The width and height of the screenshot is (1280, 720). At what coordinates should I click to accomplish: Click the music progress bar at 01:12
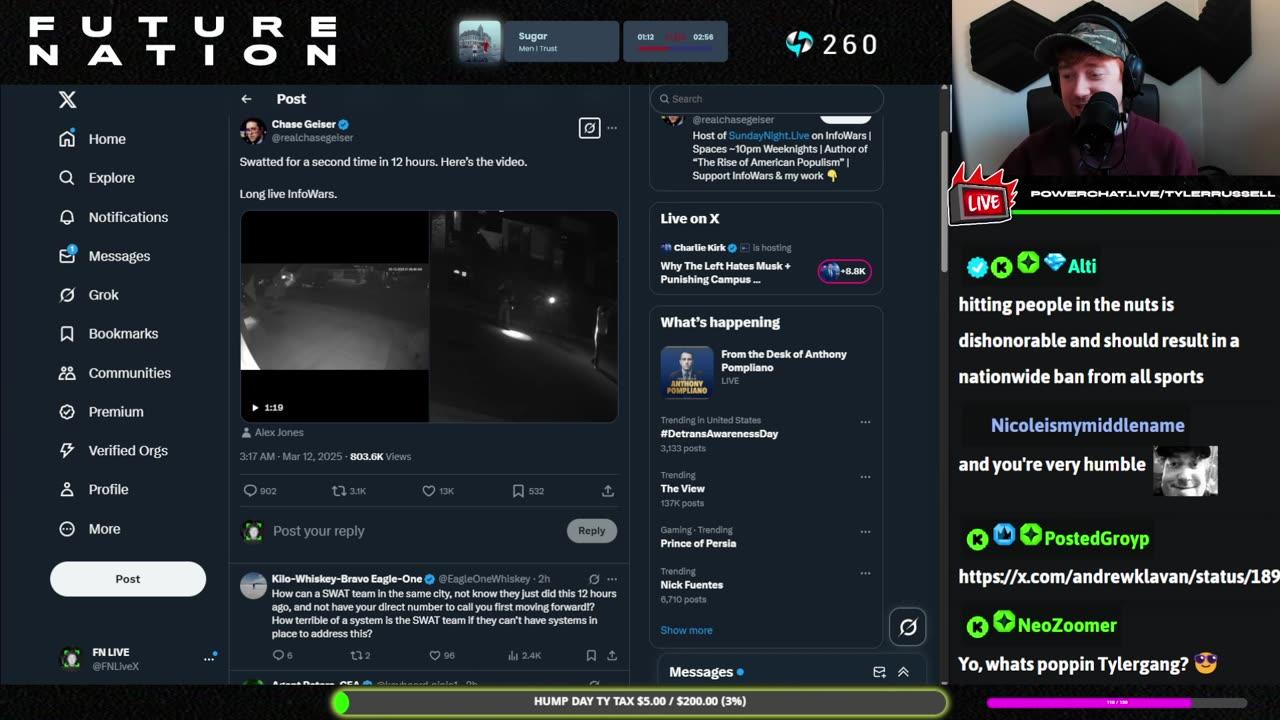tap(676, 48)
